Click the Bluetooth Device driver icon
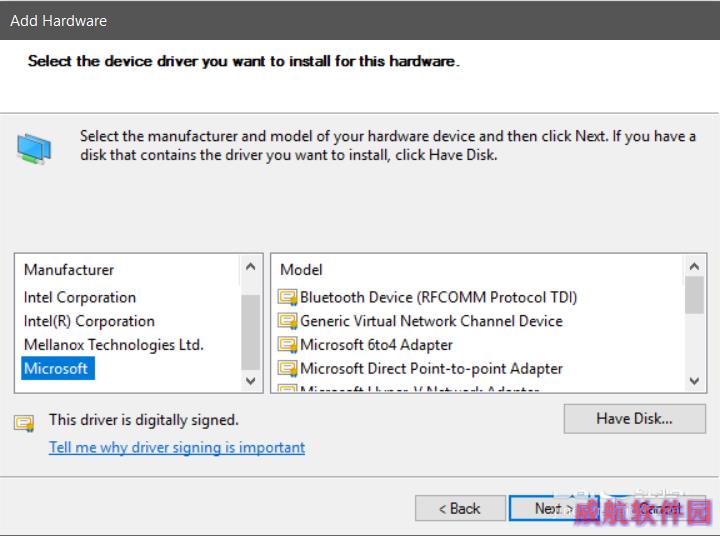720x536 pixels. (x=288, y=298)
